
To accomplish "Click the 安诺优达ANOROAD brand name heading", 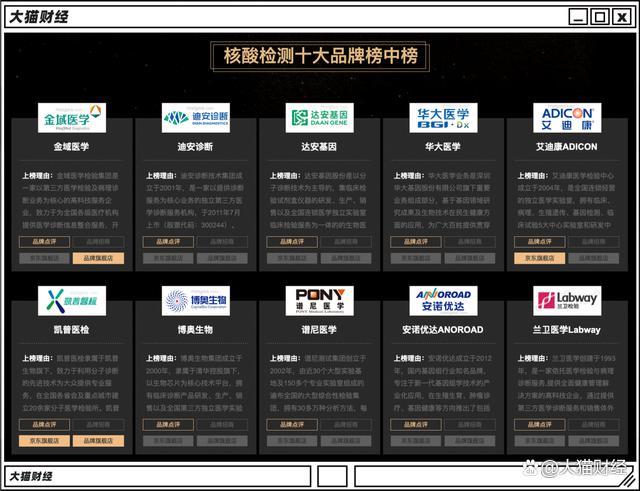I will 443,330.
